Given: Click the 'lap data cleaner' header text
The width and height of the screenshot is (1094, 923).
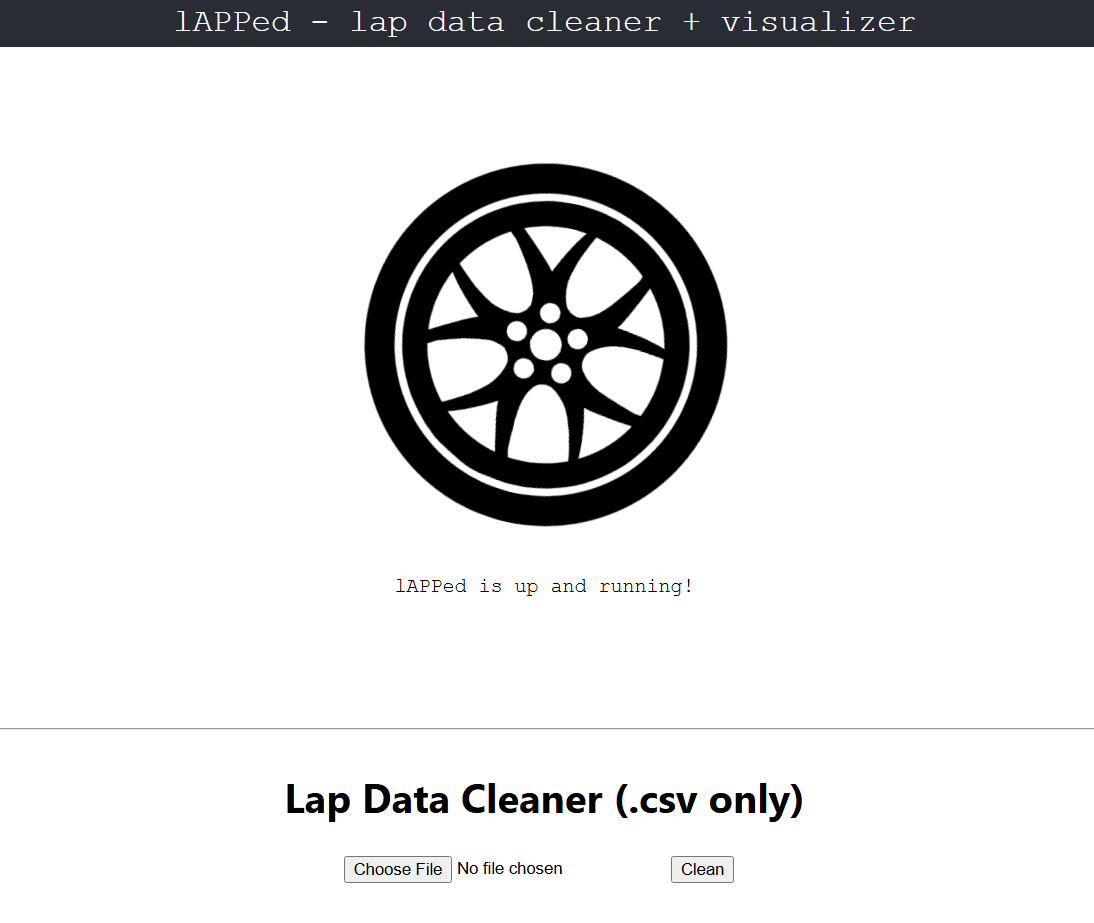Looking at the screenshot, I should (x=506, y=22).
